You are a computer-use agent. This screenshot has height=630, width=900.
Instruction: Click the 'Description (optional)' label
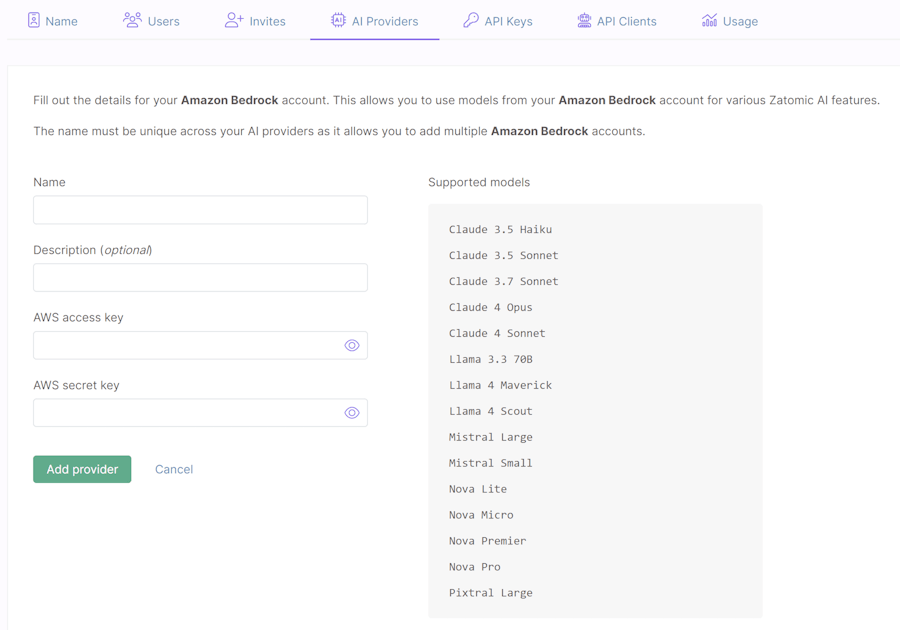(92, 250)
